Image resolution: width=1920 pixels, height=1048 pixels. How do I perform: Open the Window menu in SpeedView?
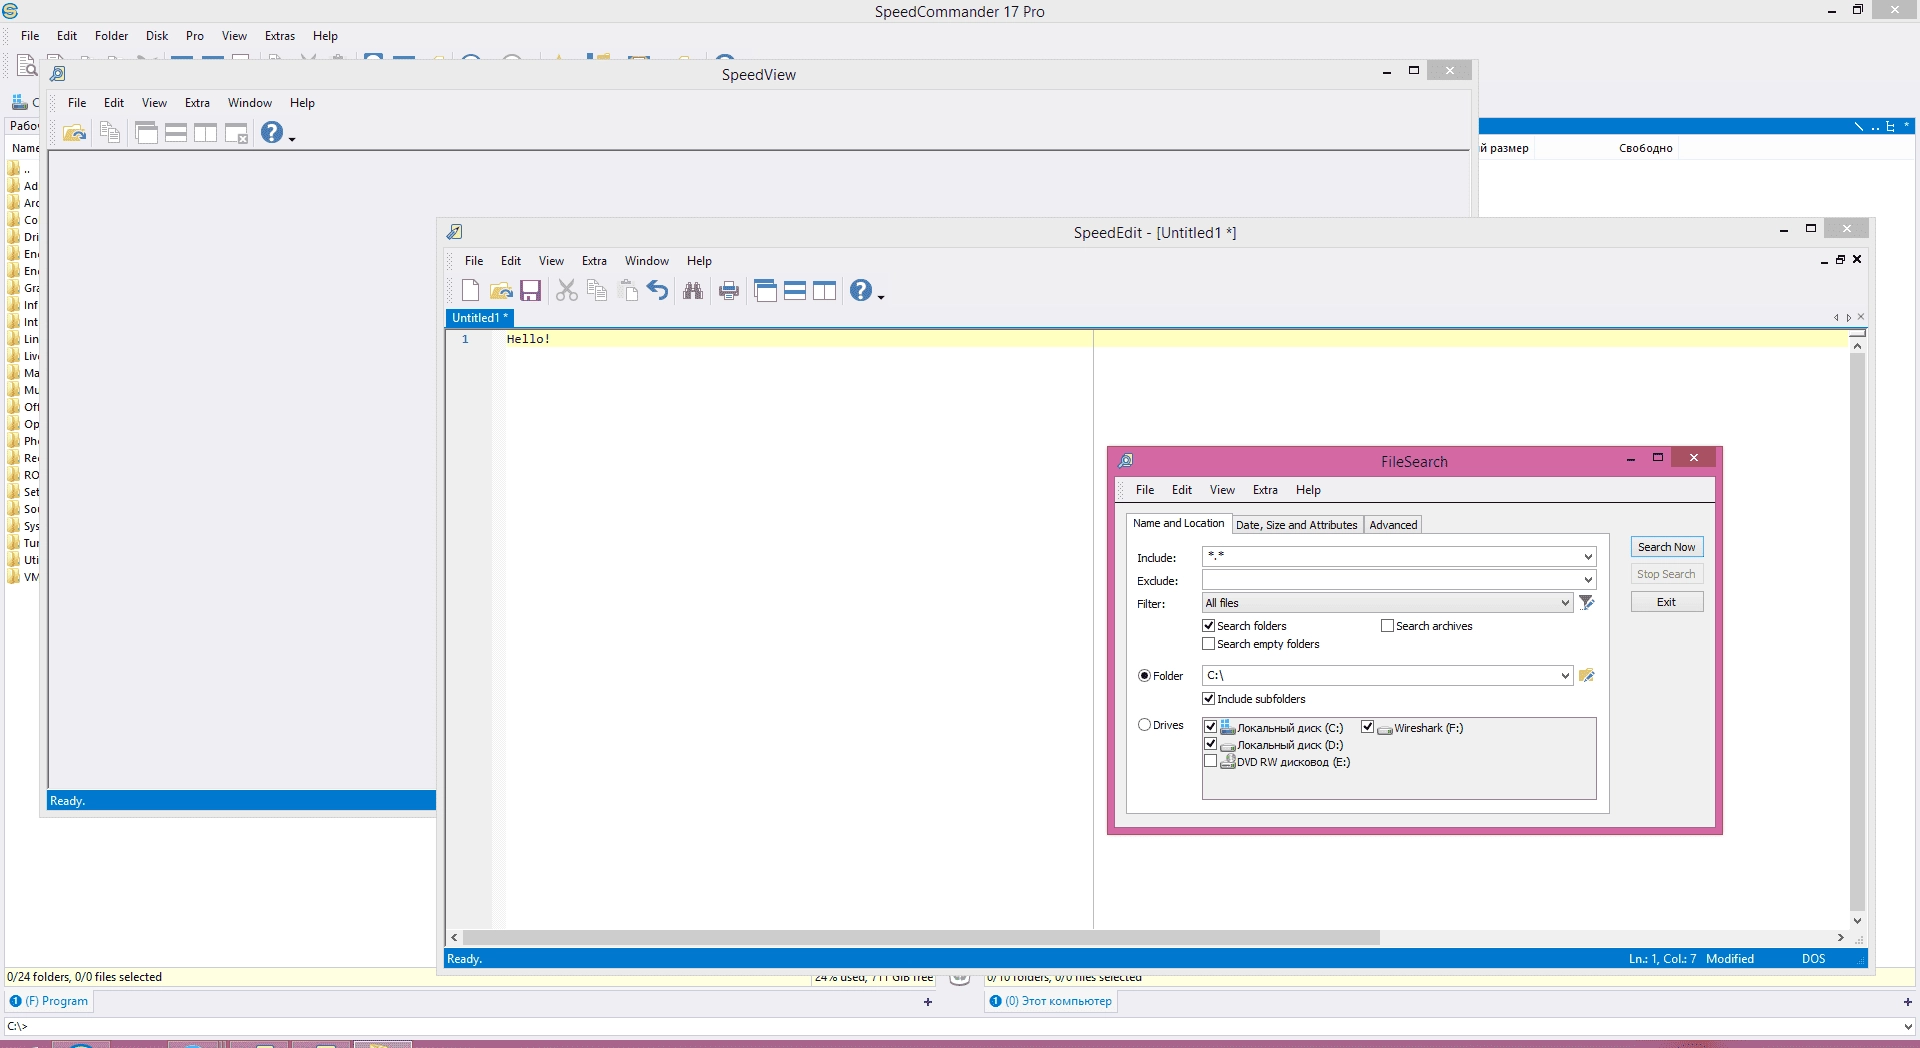[249, 103]
